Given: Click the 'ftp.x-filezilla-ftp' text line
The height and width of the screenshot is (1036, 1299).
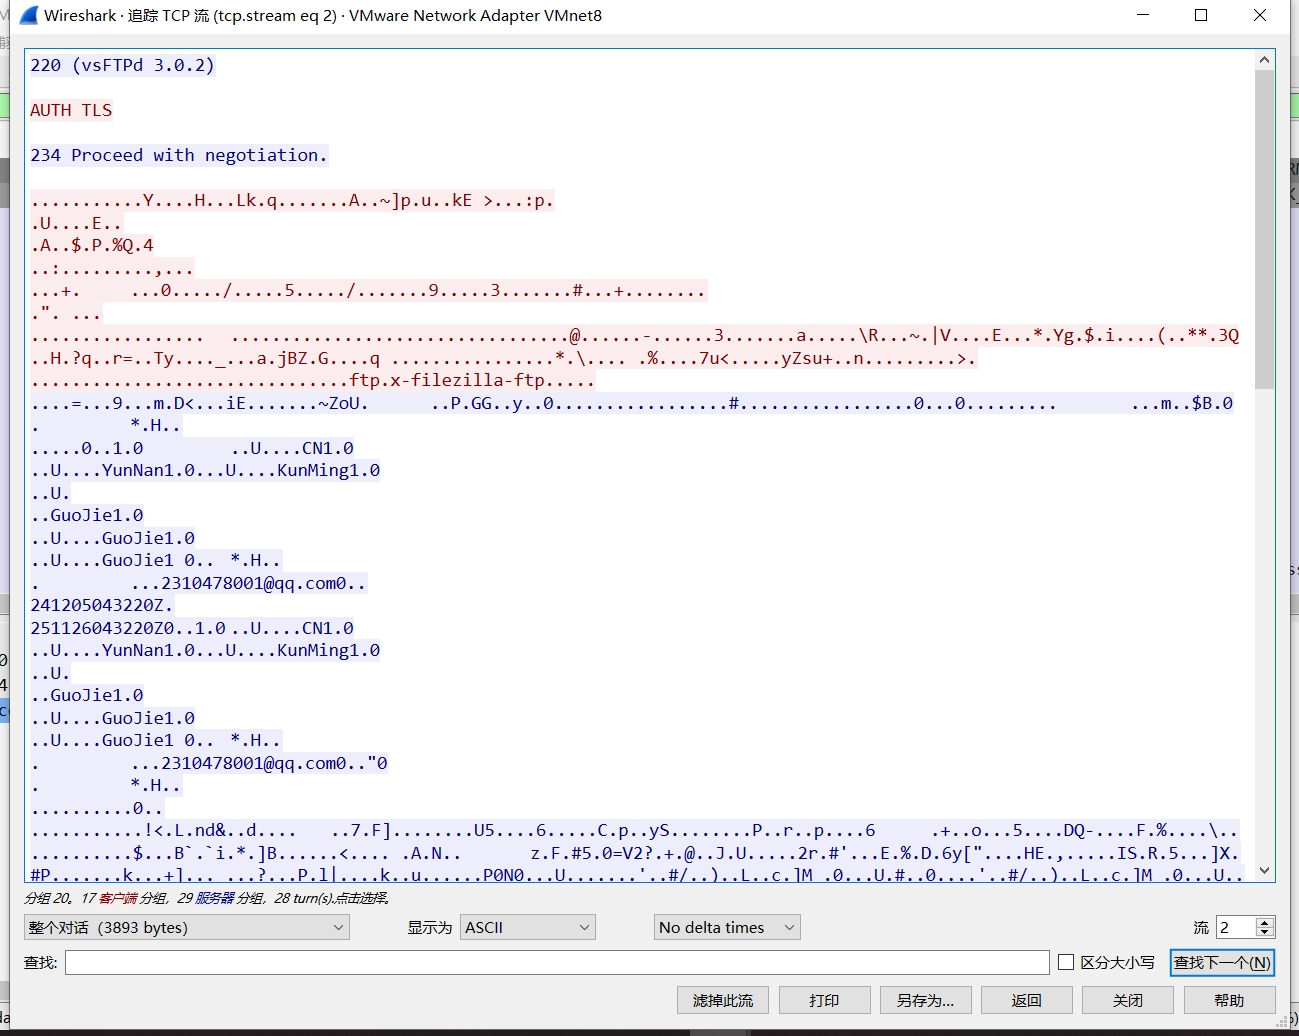Looking at the screenshot, I should pos(312,380).
